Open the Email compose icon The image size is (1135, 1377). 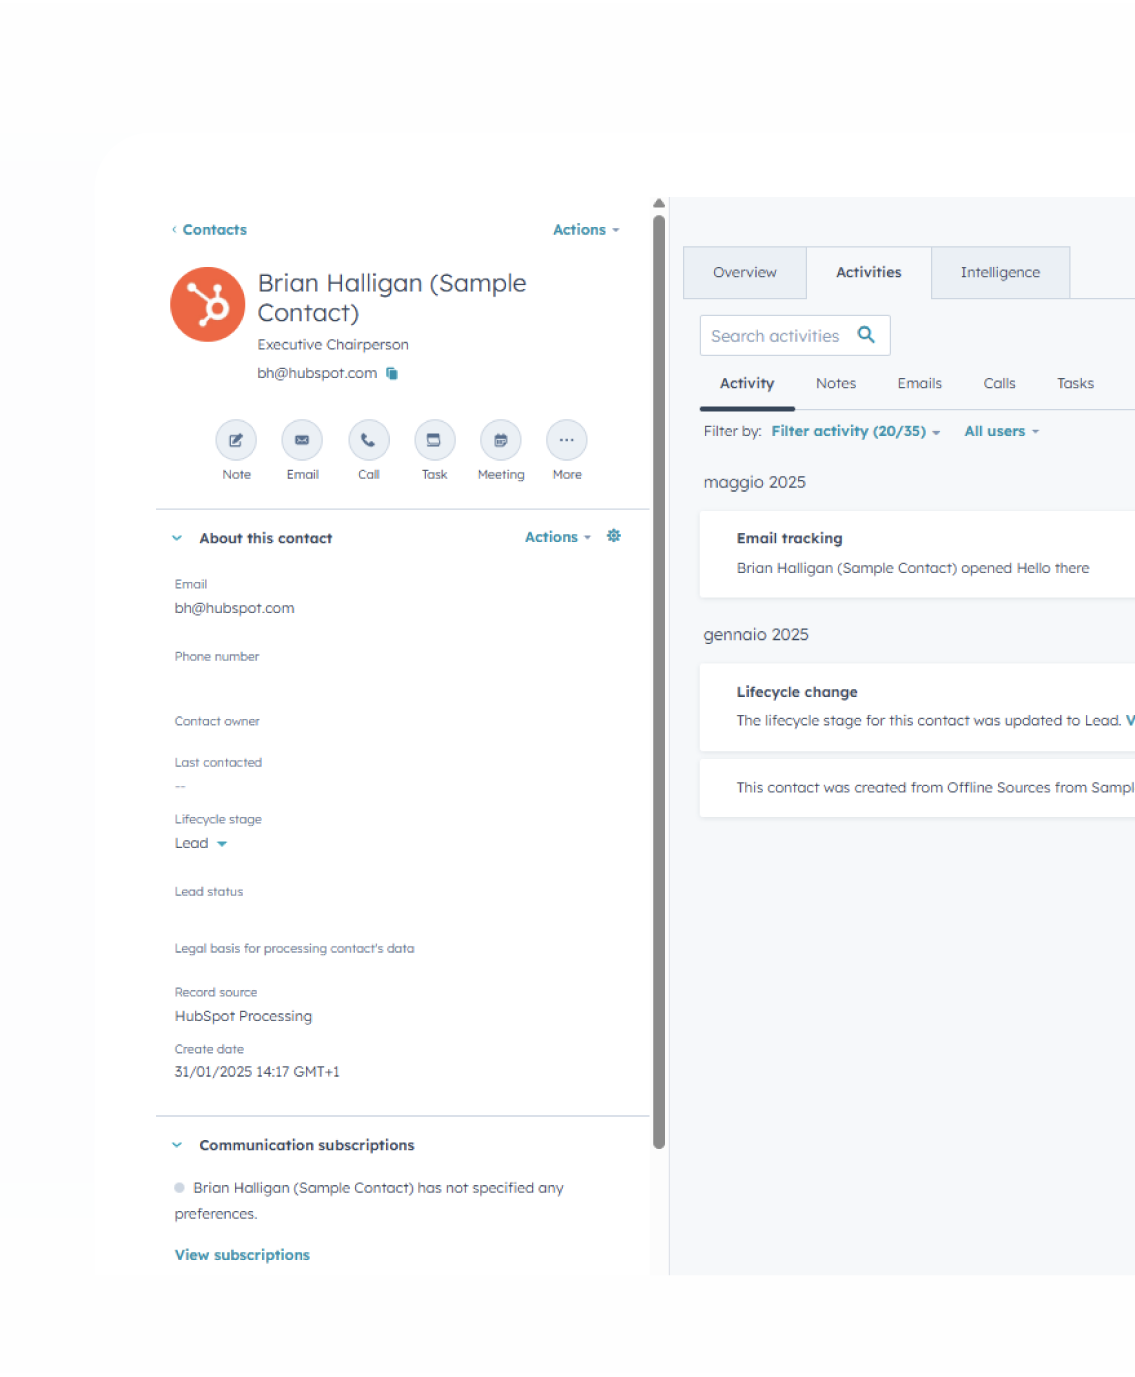(302, 440)
